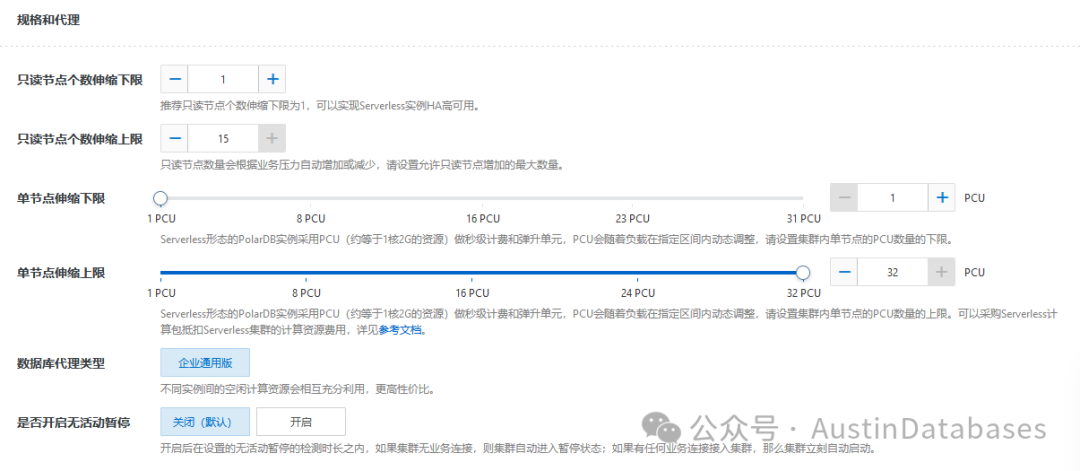Select 关闭（默认）for no-activity pause
The image size is (1080, 471).
point(205,421)
